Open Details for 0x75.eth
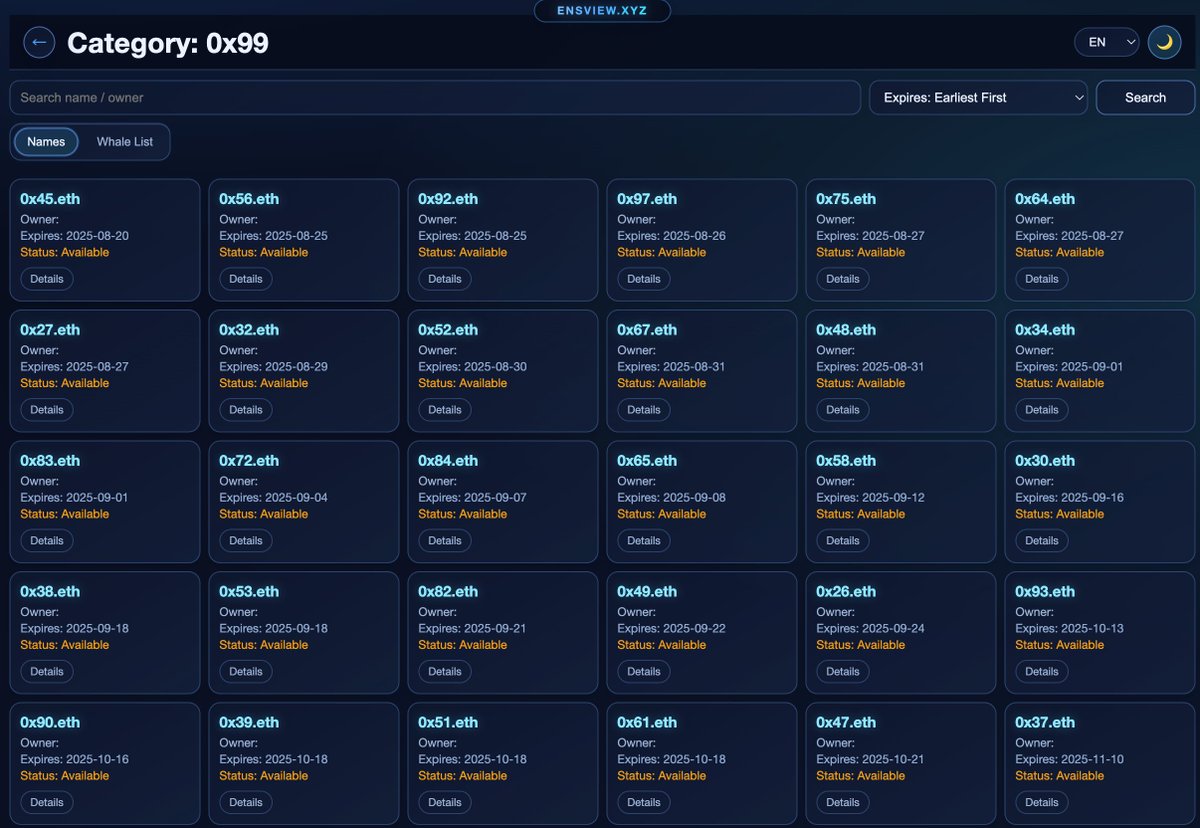 (843, 279)
